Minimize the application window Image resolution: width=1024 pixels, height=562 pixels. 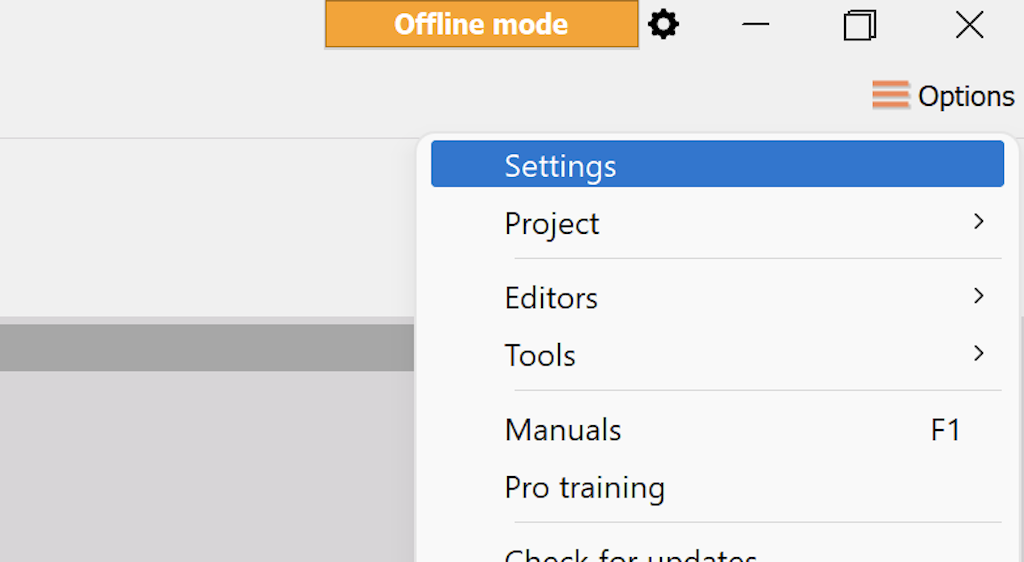coord(756,25)
